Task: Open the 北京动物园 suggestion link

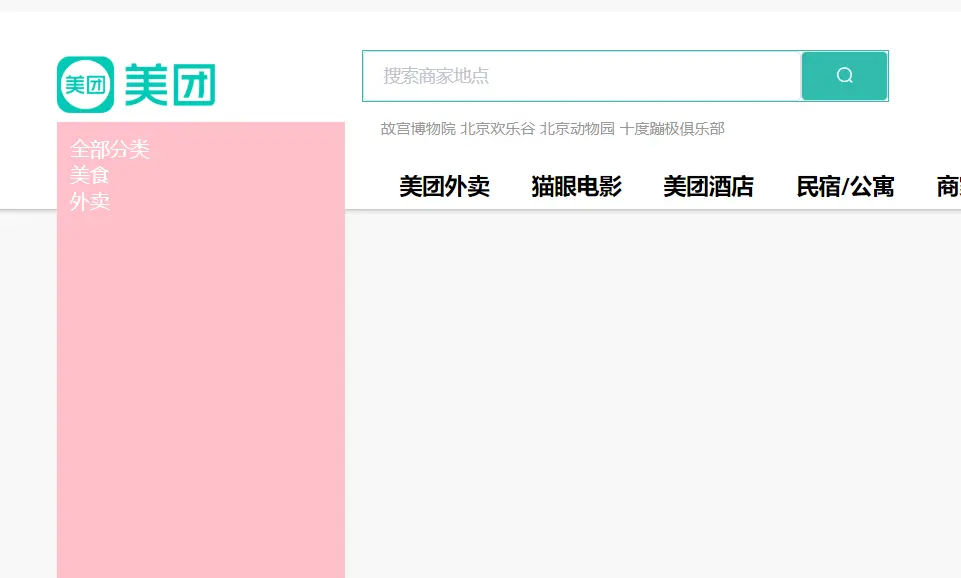Action: (x=577, y=129)
